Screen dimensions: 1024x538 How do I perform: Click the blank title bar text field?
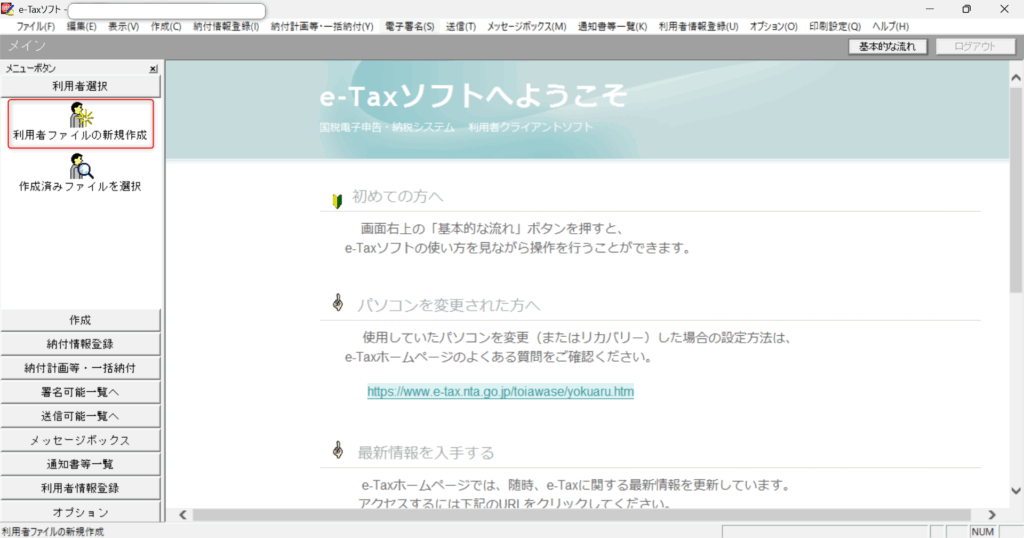[167, 10]
